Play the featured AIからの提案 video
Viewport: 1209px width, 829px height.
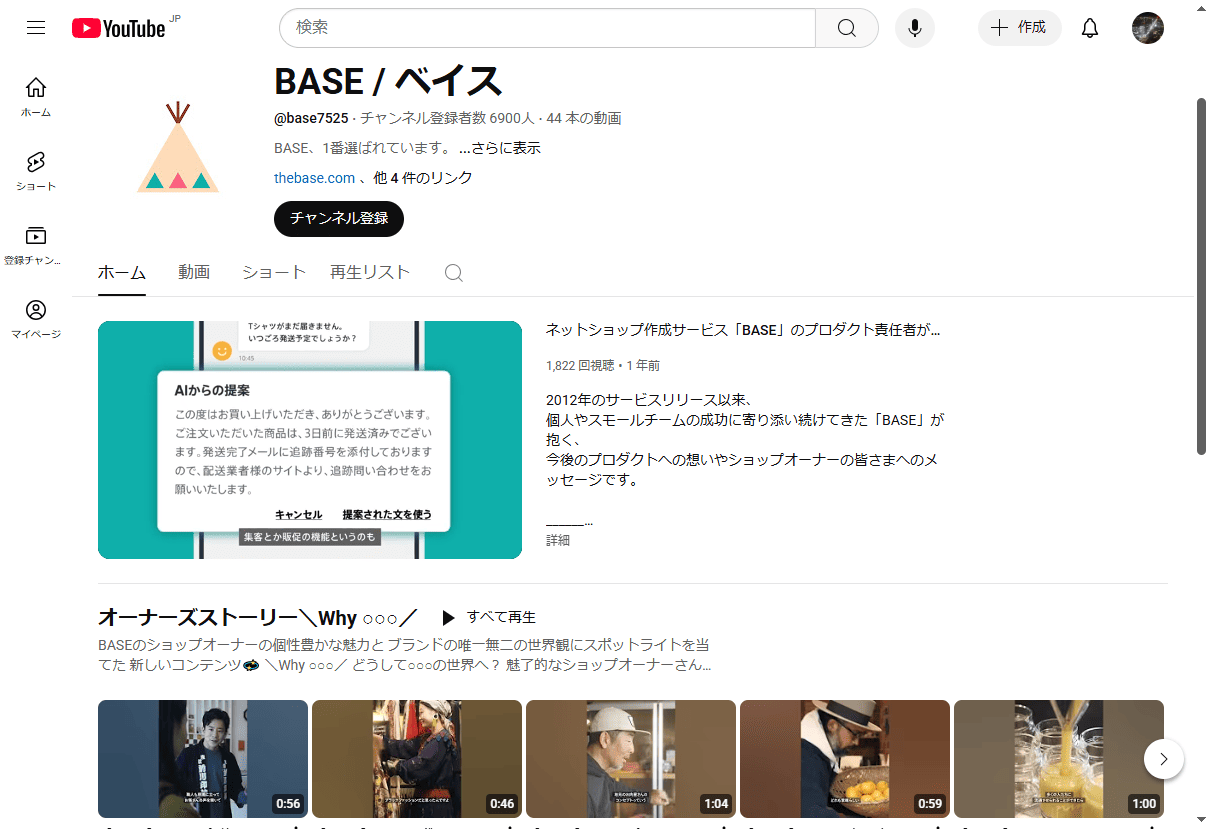click(x=310, y=440)
